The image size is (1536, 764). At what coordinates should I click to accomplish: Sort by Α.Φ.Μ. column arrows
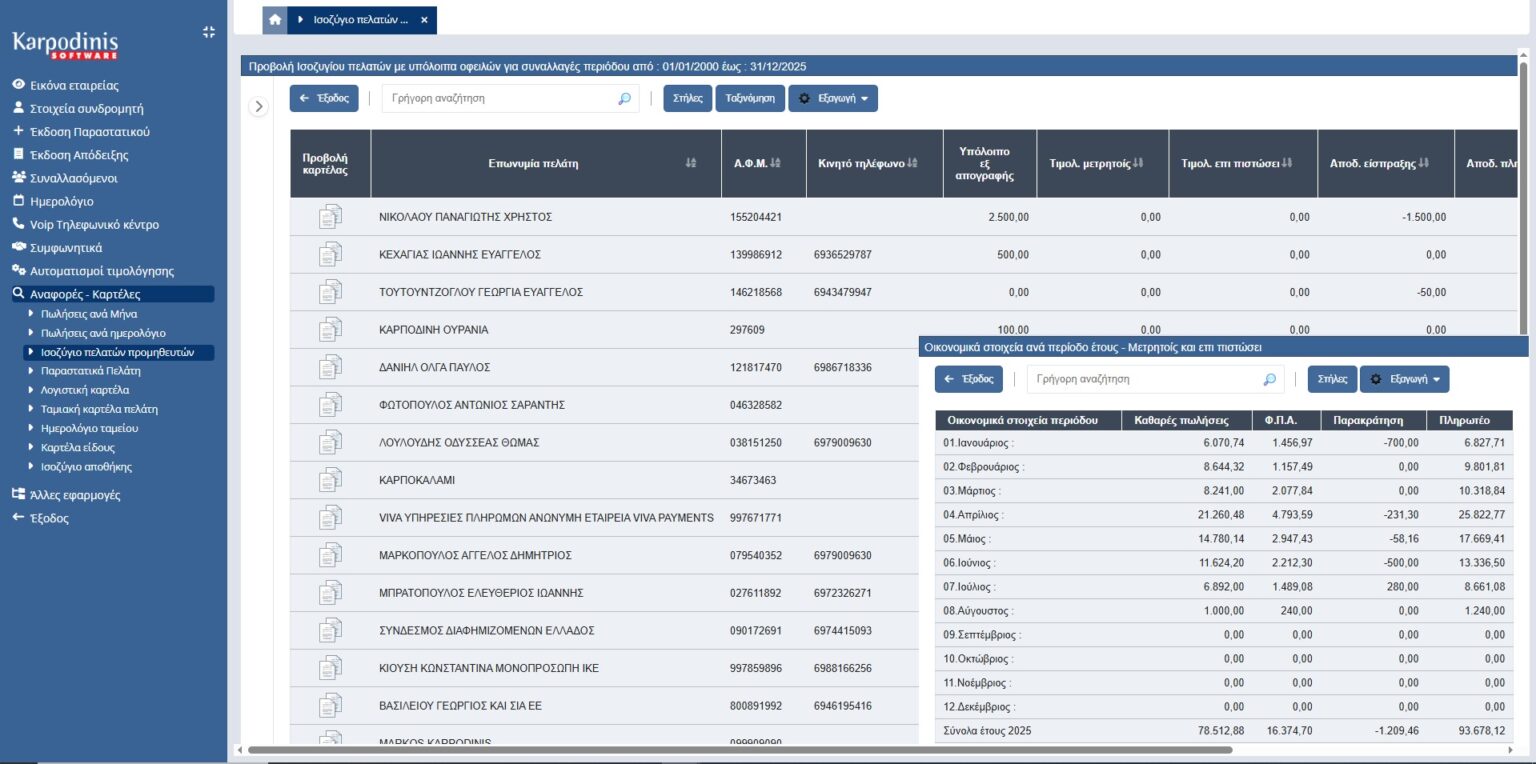(x=776, y=163)
